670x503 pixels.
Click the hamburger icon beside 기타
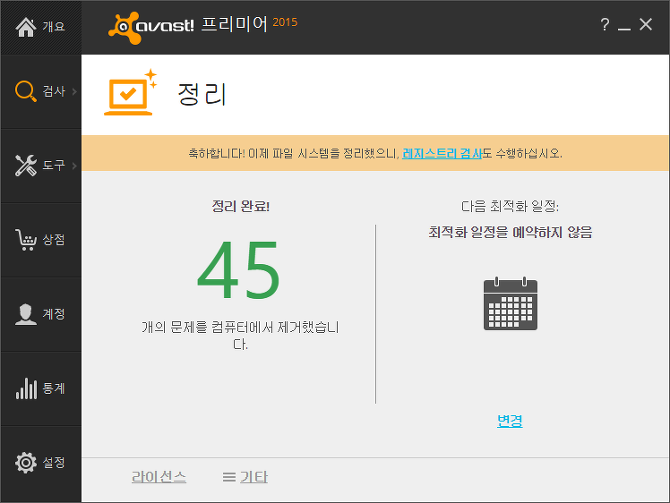click(229, 477)
